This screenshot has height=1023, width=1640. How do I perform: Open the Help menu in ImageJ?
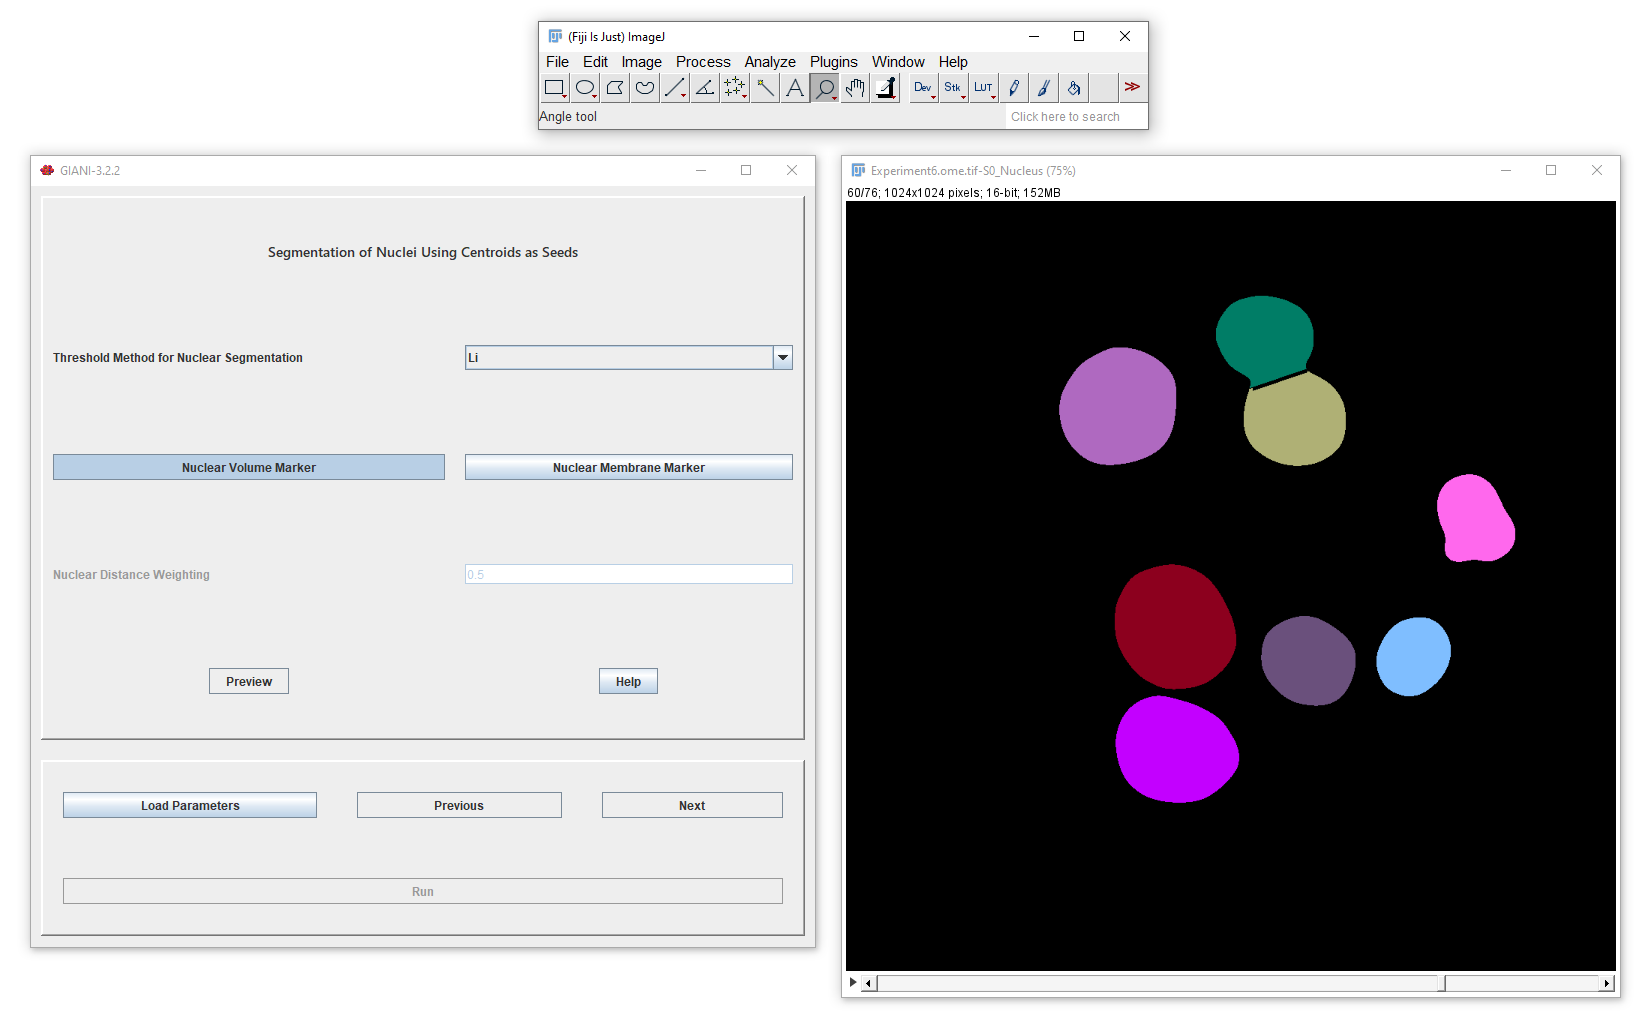point(953,62)
